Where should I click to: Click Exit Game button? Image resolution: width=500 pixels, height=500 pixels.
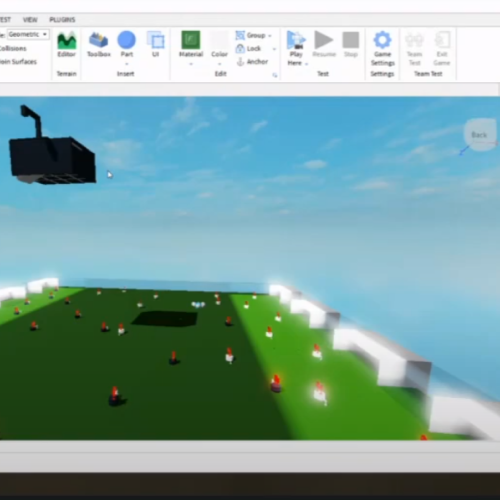click(442, 48)
